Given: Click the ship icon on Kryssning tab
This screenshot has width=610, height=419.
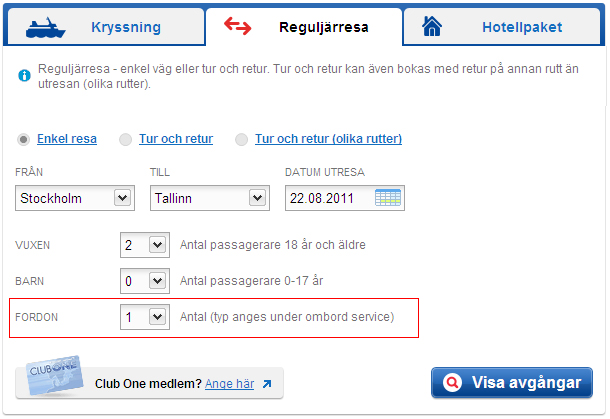Looking at the screenshot, I should coord(46,28).
